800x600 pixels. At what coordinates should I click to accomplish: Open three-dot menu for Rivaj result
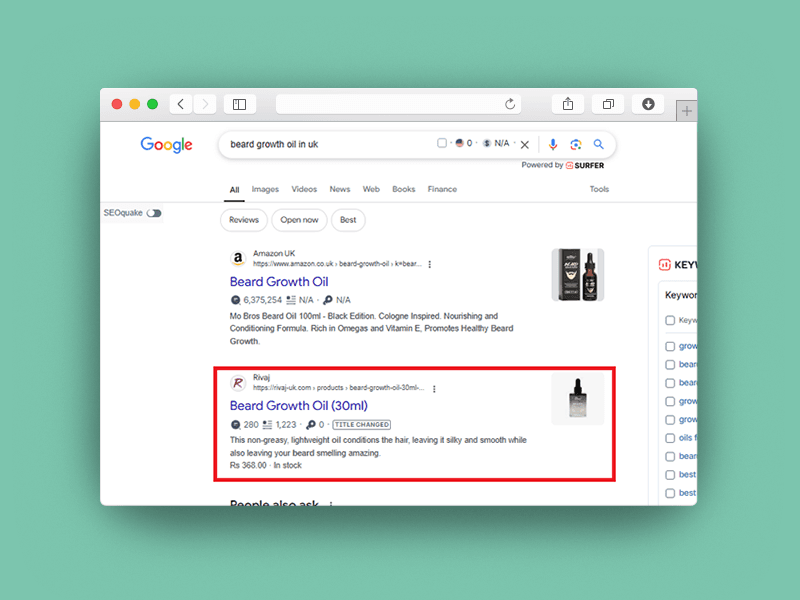point(434,388)
